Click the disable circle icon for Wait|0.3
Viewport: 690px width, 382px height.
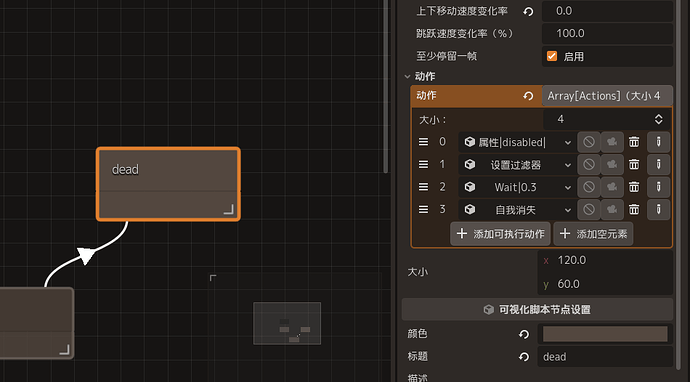[x=589, y=187]
